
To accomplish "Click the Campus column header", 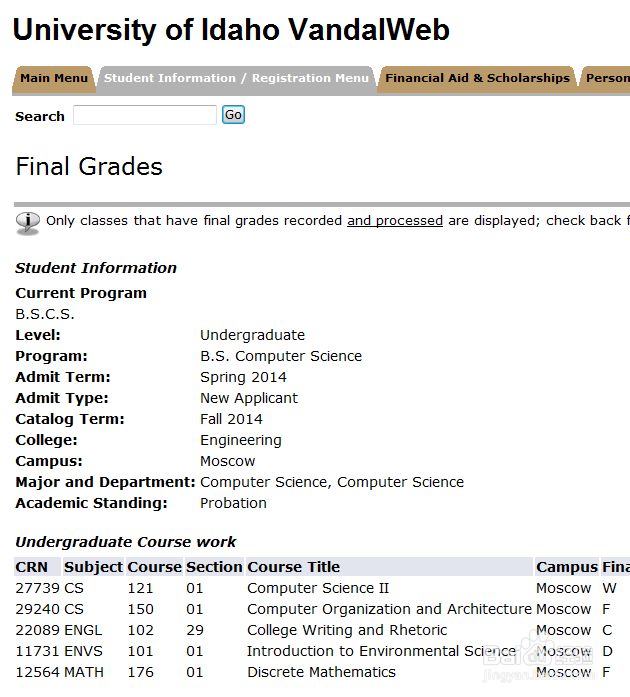I will coord(567,567).
